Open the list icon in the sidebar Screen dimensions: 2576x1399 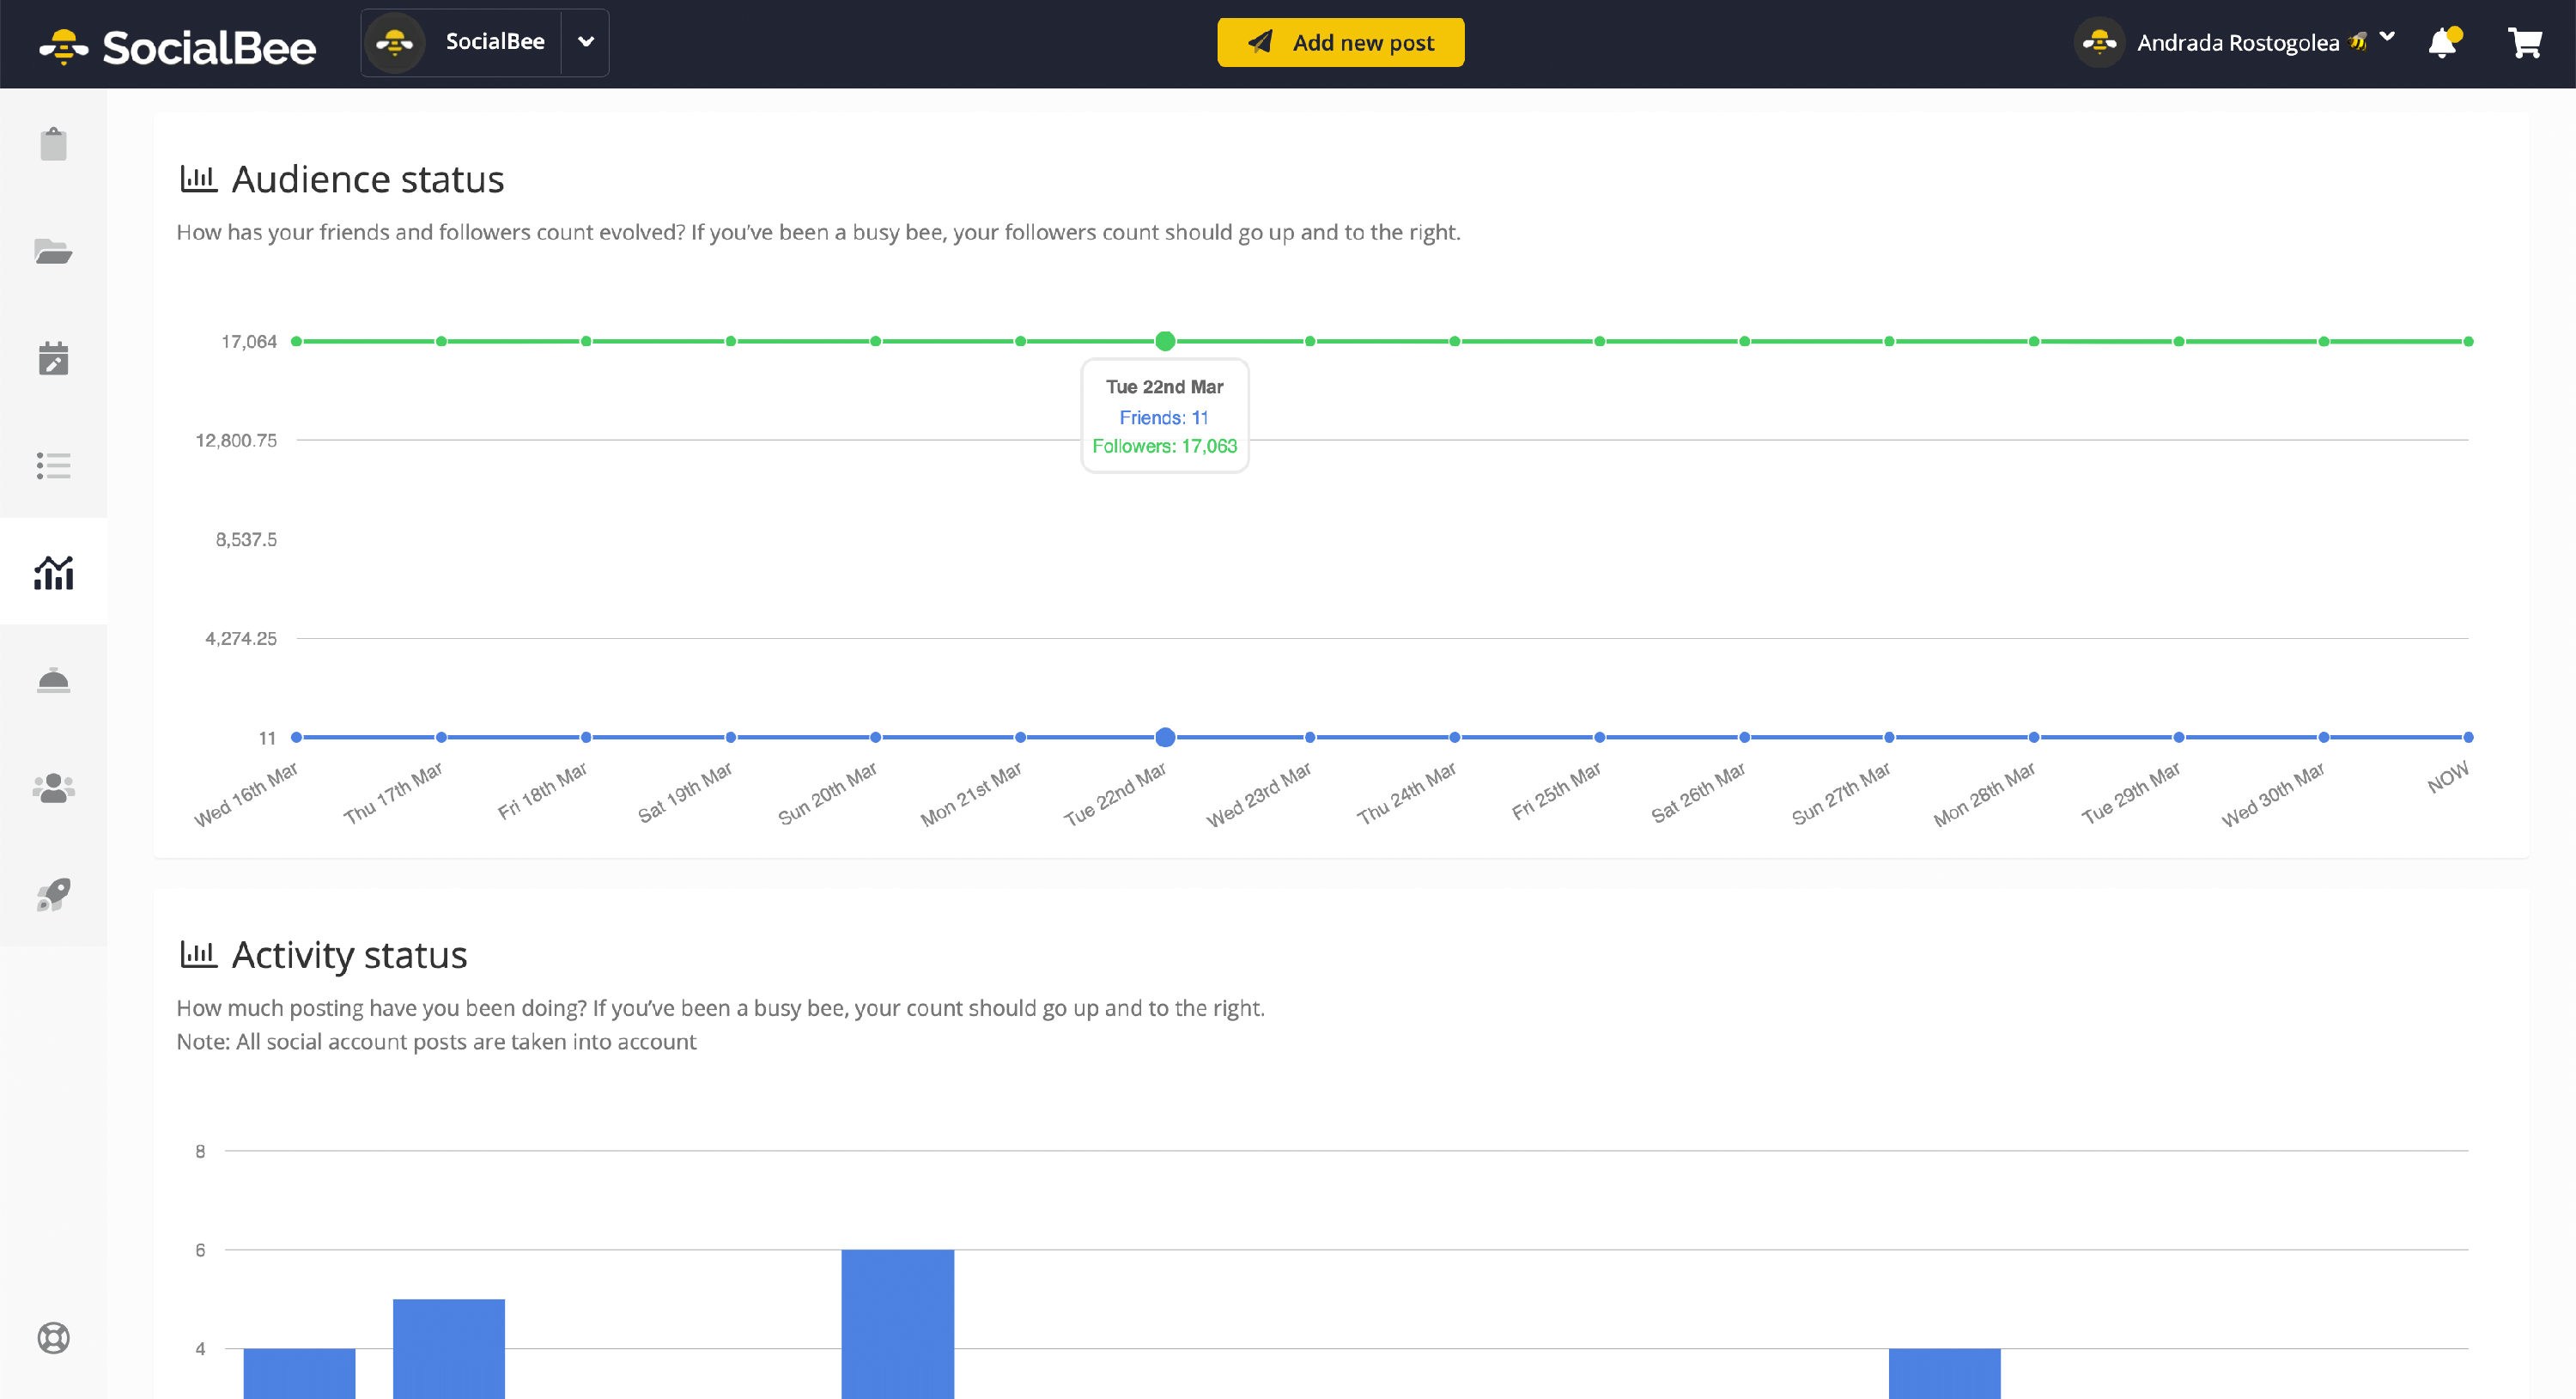coord(53,466)
